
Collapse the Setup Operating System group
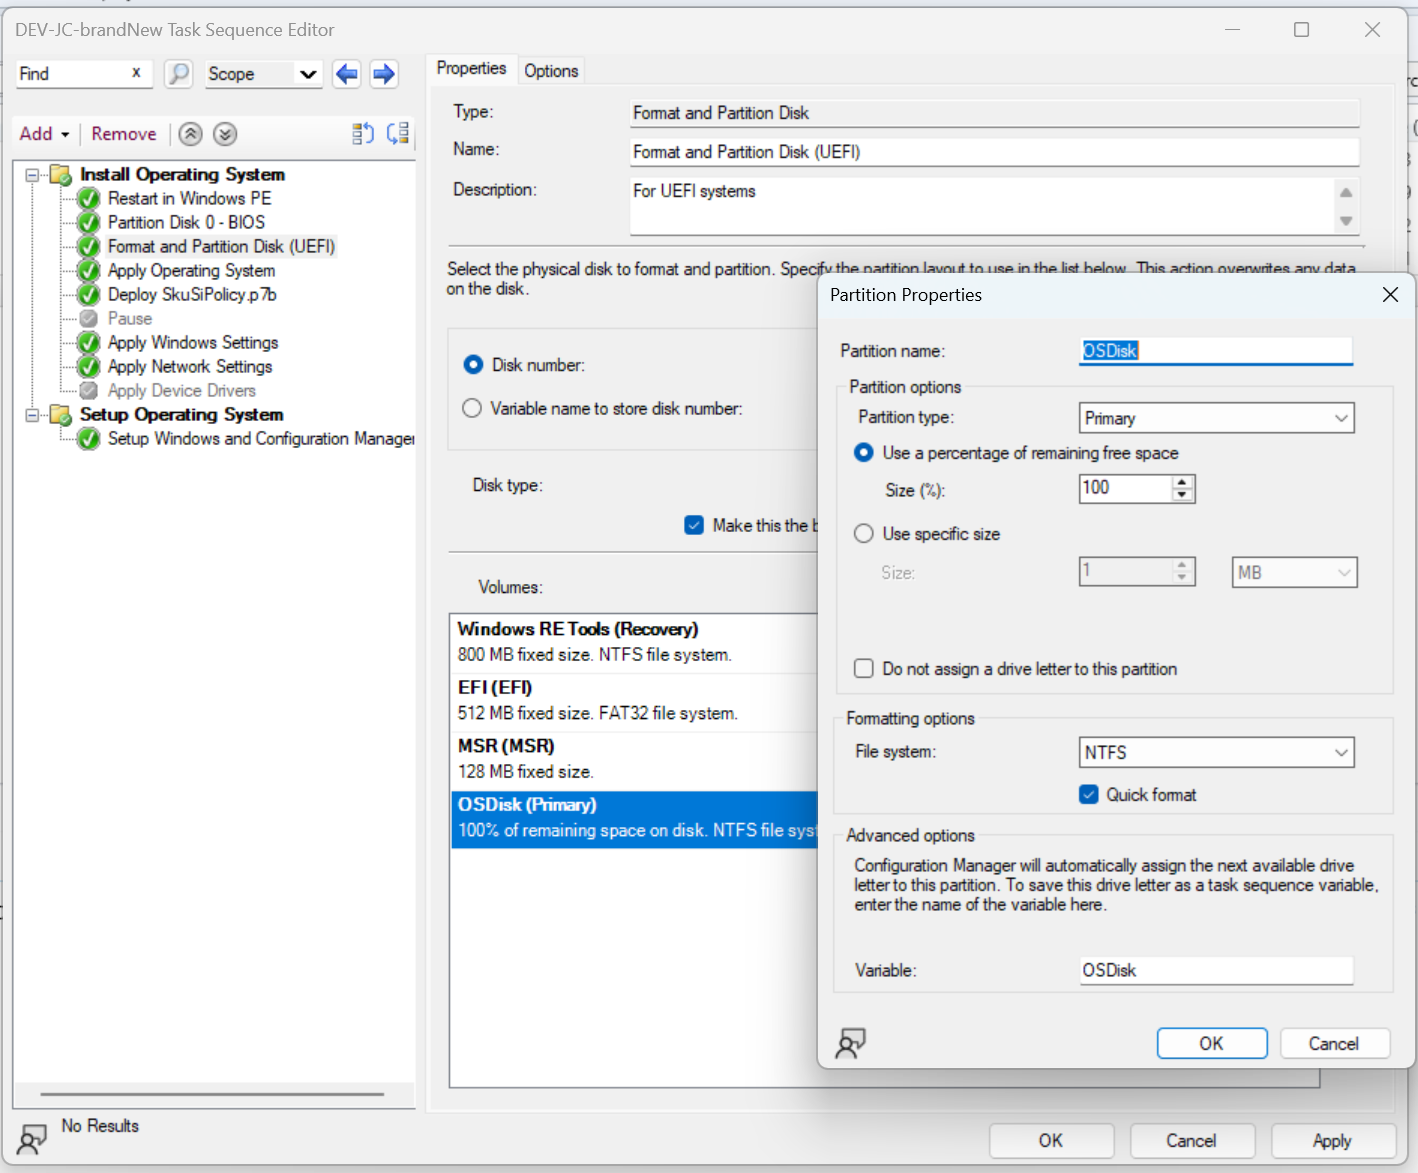coord(32,415)
